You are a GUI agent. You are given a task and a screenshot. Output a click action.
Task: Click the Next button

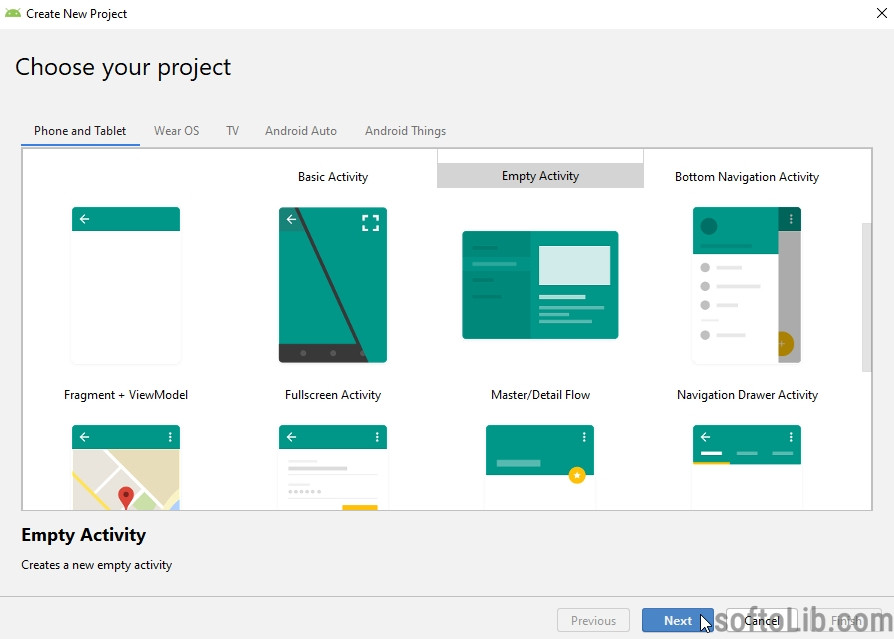click(x=677, y=620)
